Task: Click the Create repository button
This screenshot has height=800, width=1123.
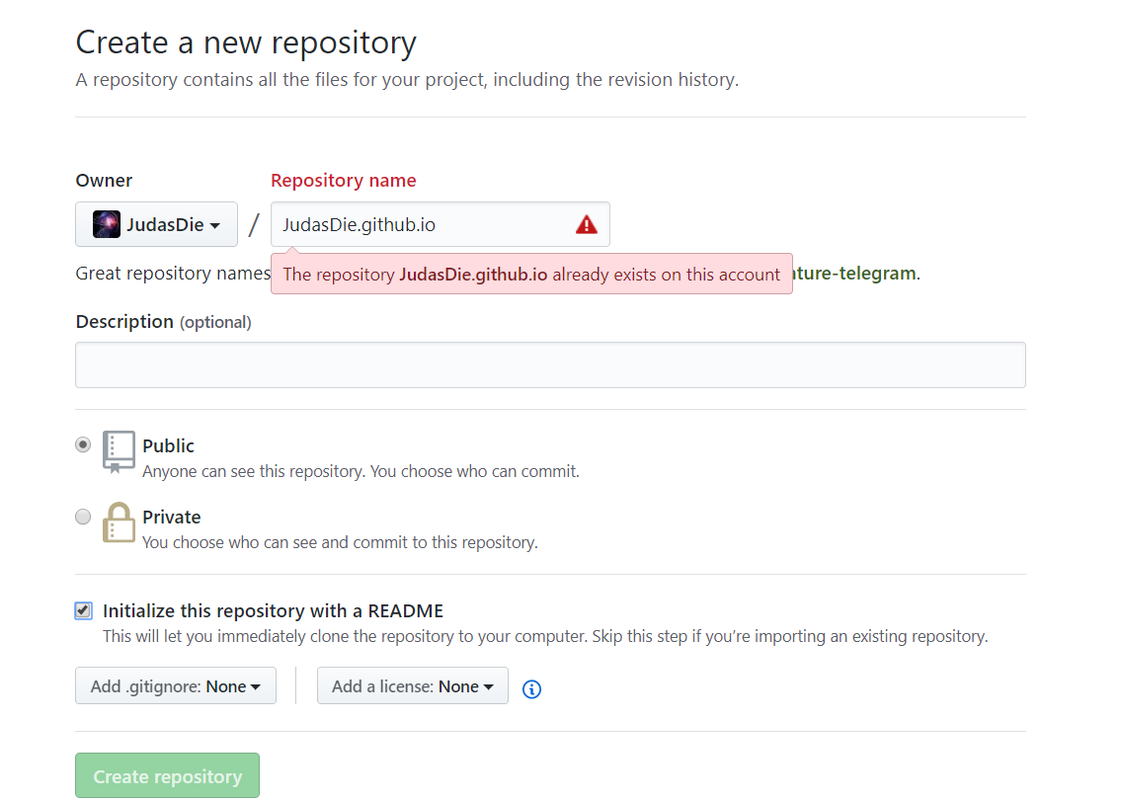Action: [x=167, y=776]
